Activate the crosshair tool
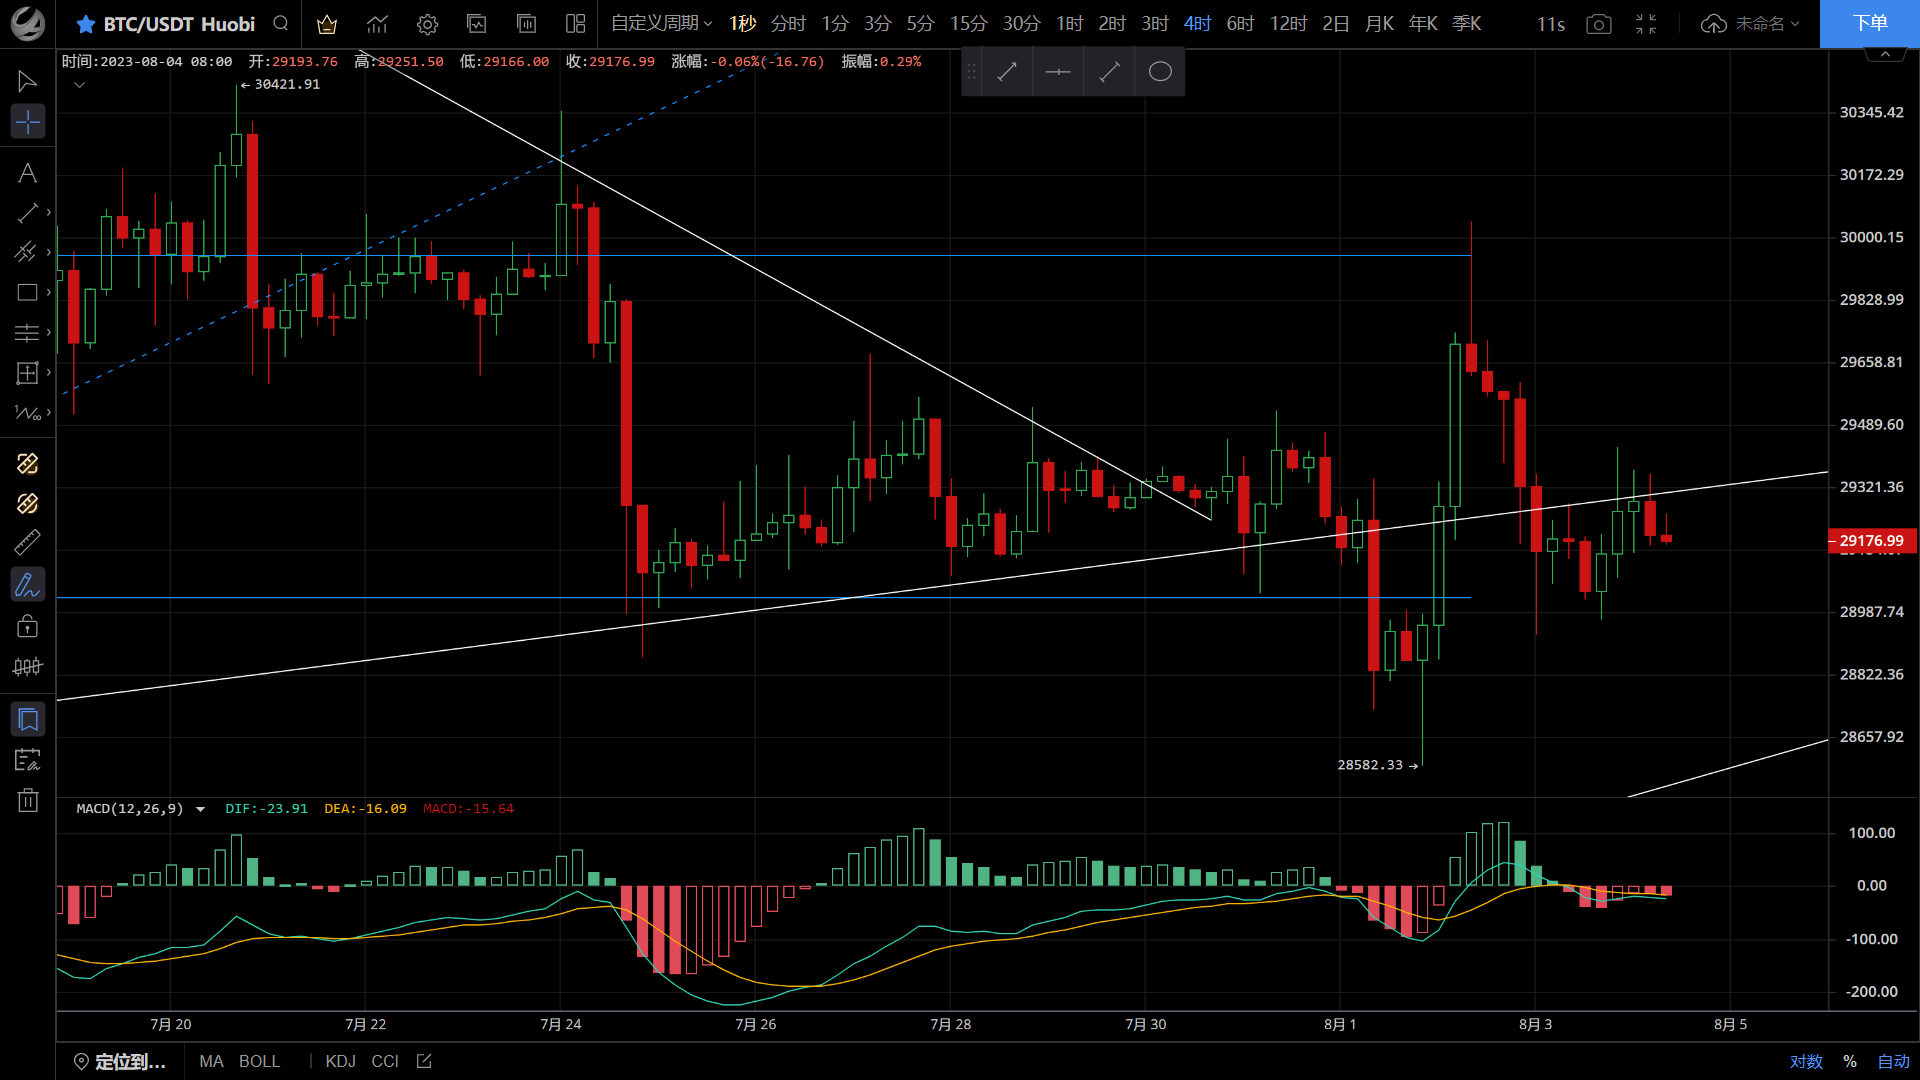1920x1080 pixels. [27, 121]
